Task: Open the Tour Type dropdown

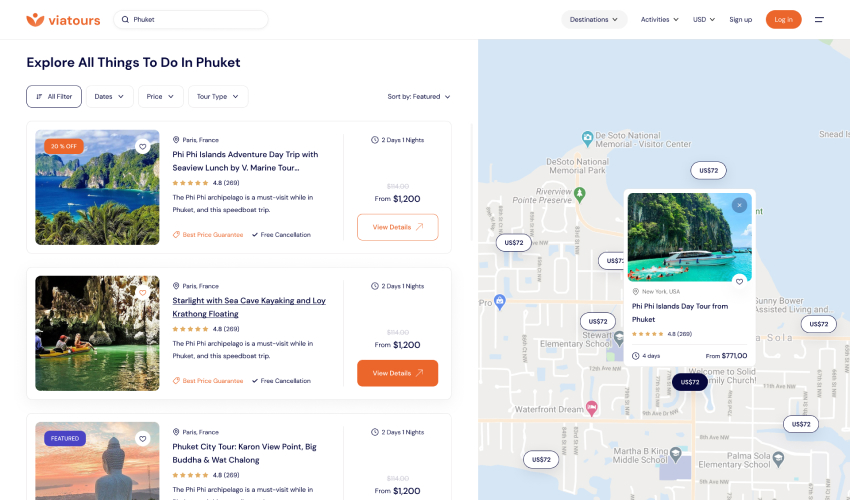Action: coord(218,96)
